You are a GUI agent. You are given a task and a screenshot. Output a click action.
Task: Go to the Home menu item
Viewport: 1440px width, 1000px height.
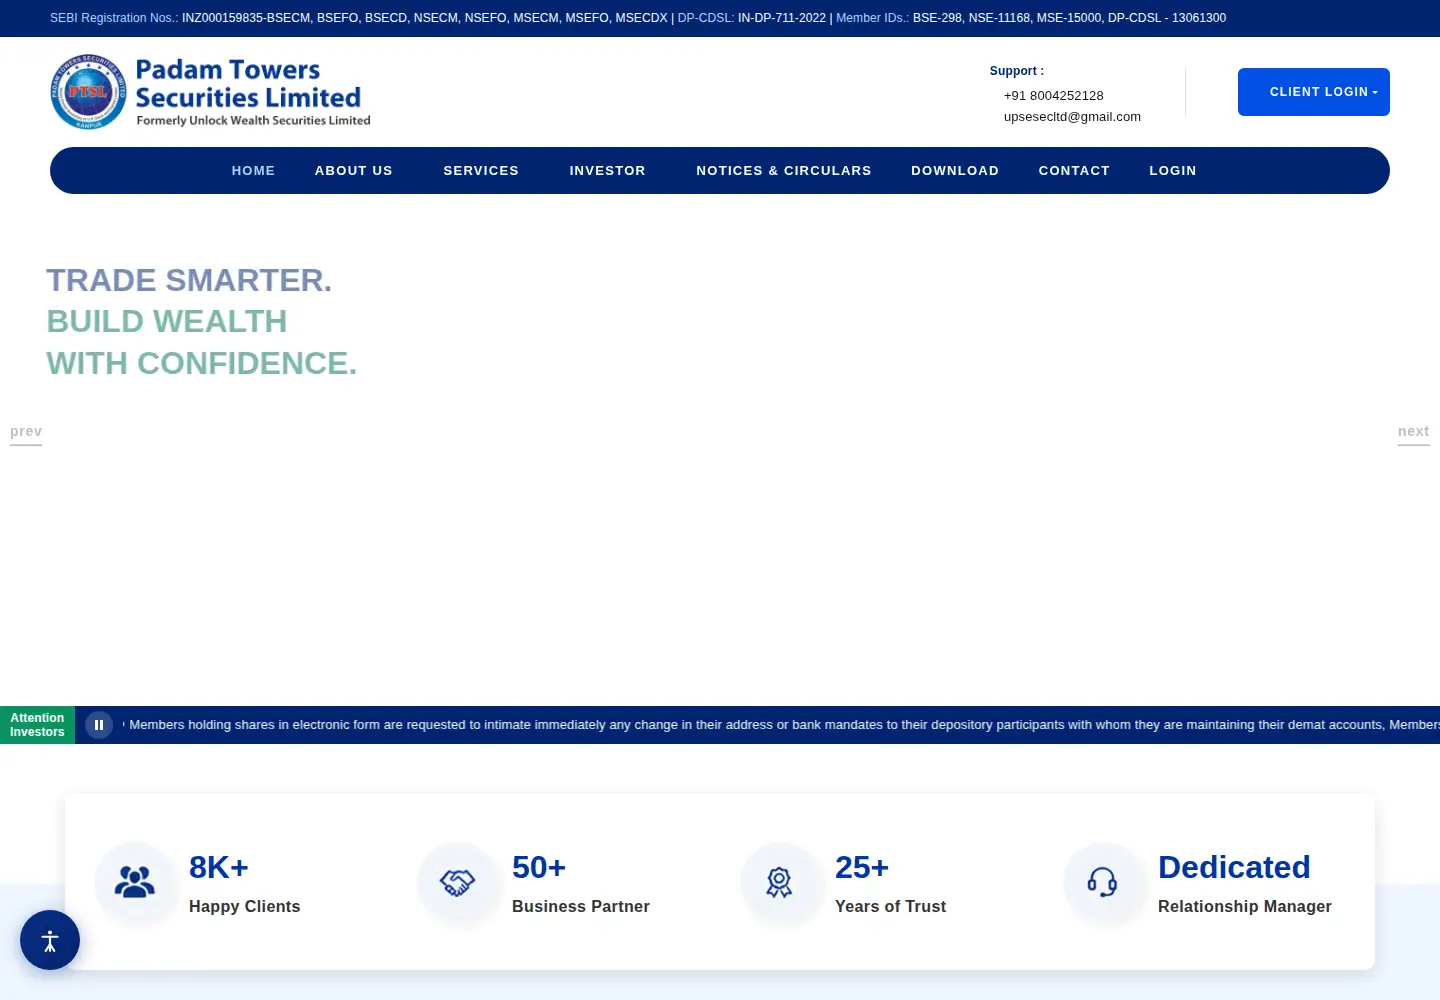pyautogui.click(x=253, y=171)
